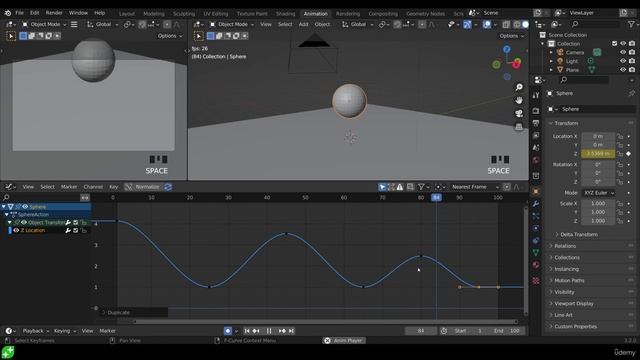640x360 pixels.
Task: Toggle auto normalization refresh icon
Action: coord(168,187)
